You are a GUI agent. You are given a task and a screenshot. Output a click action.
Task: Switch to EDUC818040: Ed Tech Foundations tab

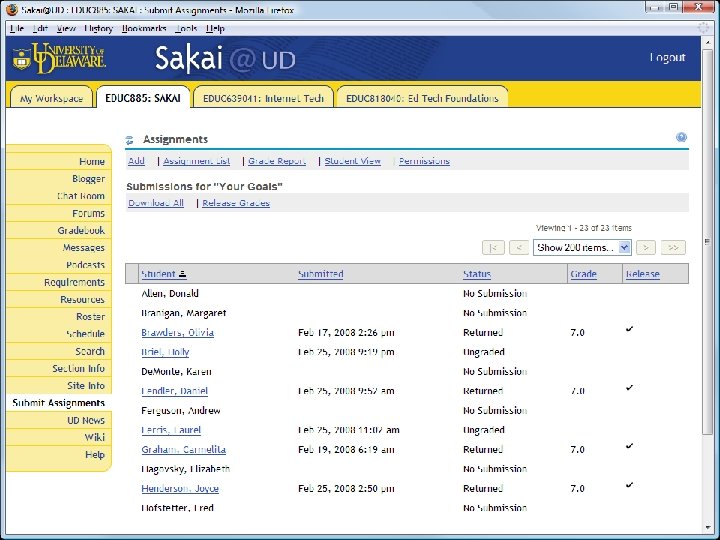422,98
